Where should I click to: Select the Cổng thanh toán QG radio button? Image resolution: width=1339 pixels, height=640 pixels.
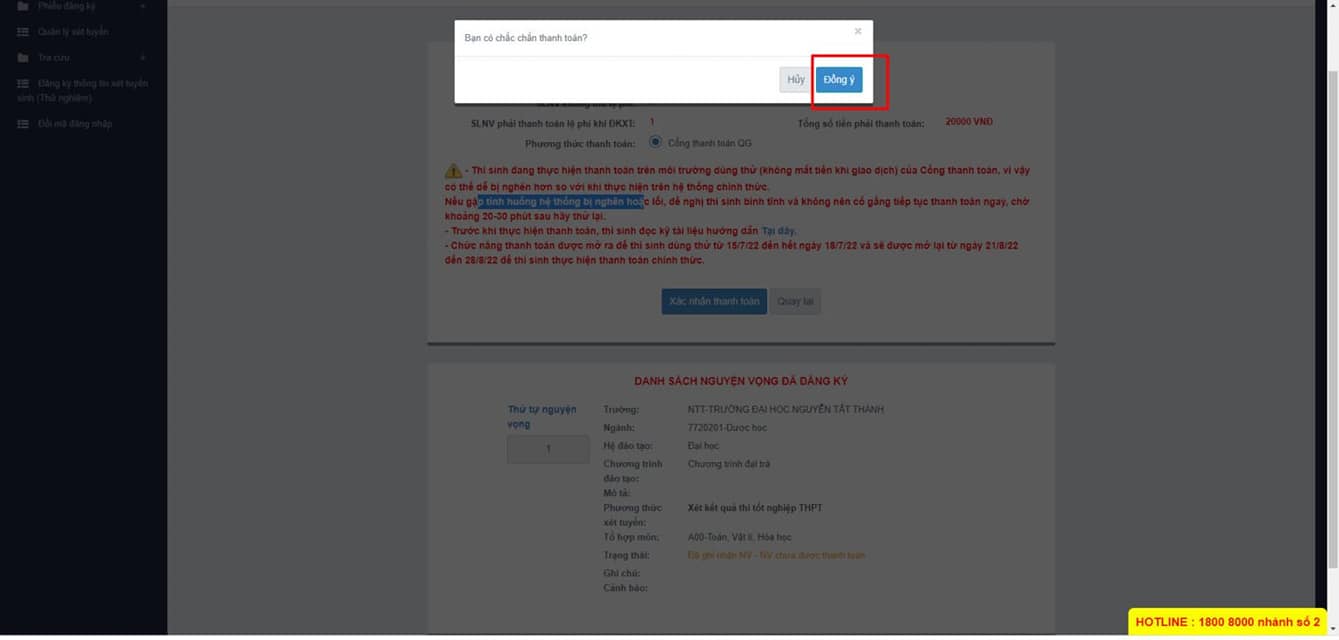coord(655,142)
